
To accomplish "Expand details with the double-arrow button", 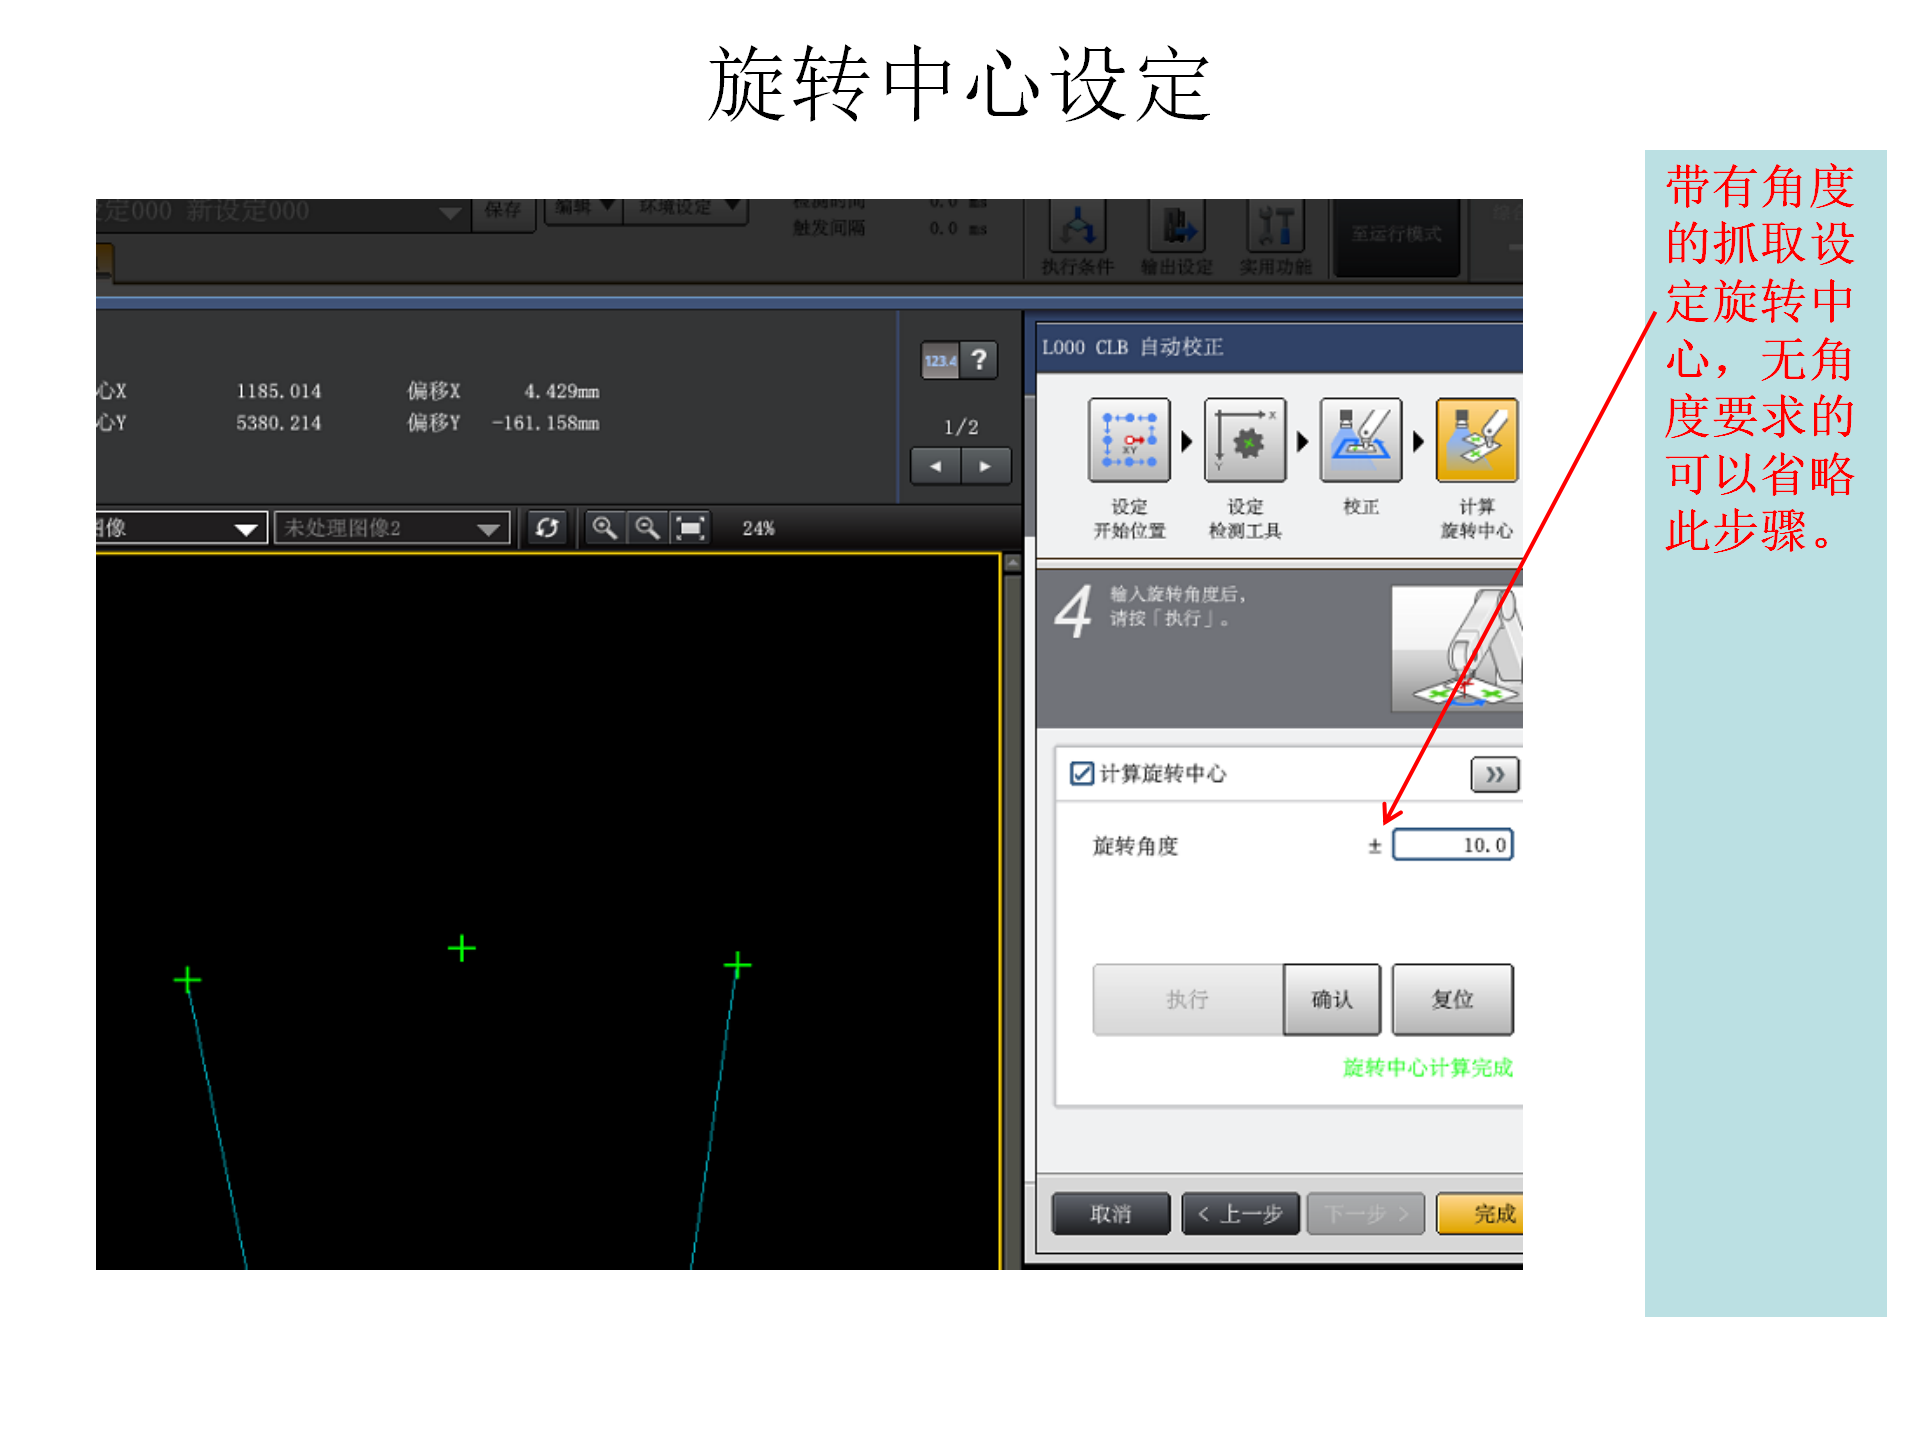I will pos(1494,774).
